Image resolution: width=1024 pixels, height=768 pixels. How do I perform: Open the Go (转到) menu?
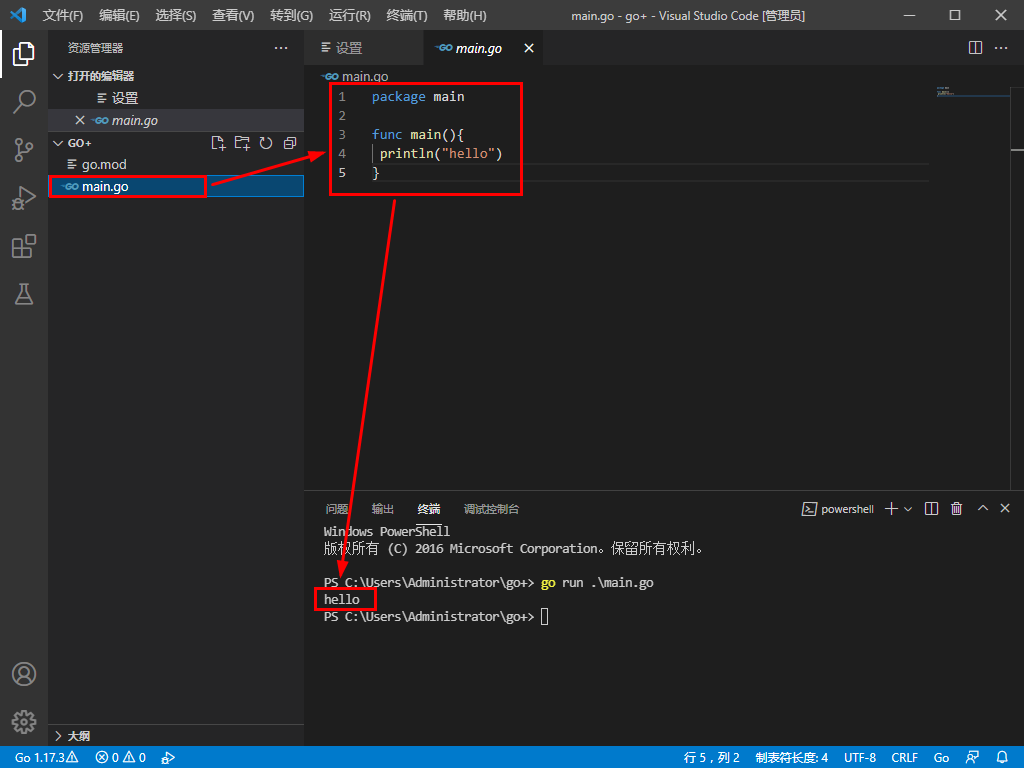[291, 15]
